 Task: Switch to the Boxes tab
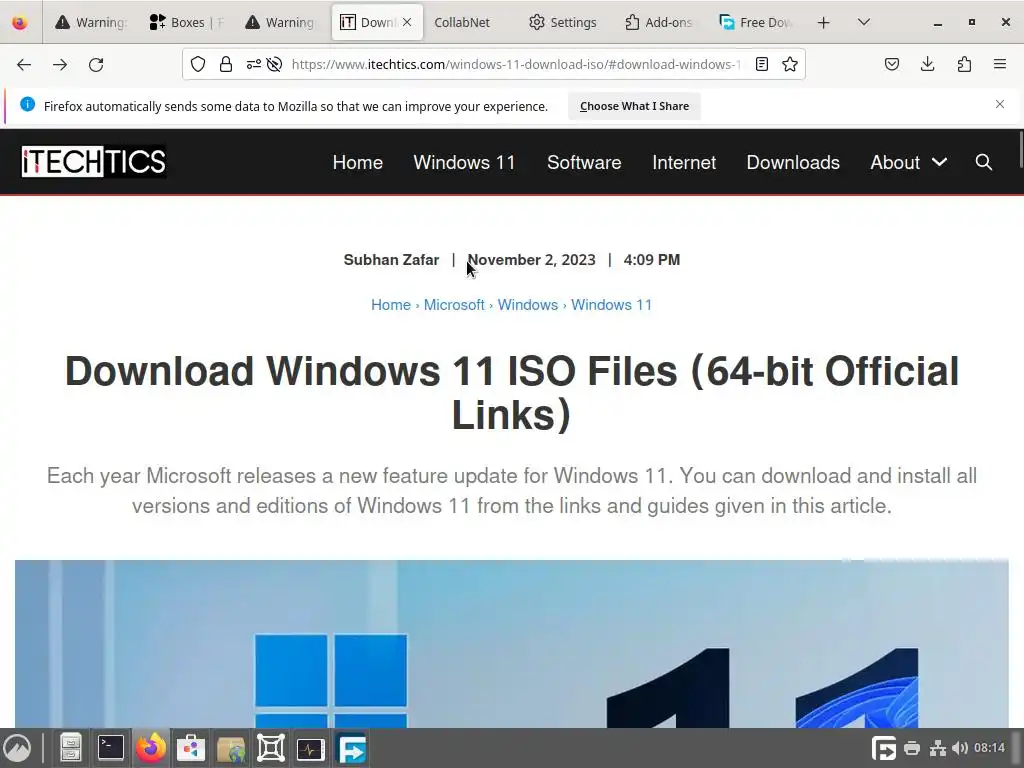[x=186, y=22]
